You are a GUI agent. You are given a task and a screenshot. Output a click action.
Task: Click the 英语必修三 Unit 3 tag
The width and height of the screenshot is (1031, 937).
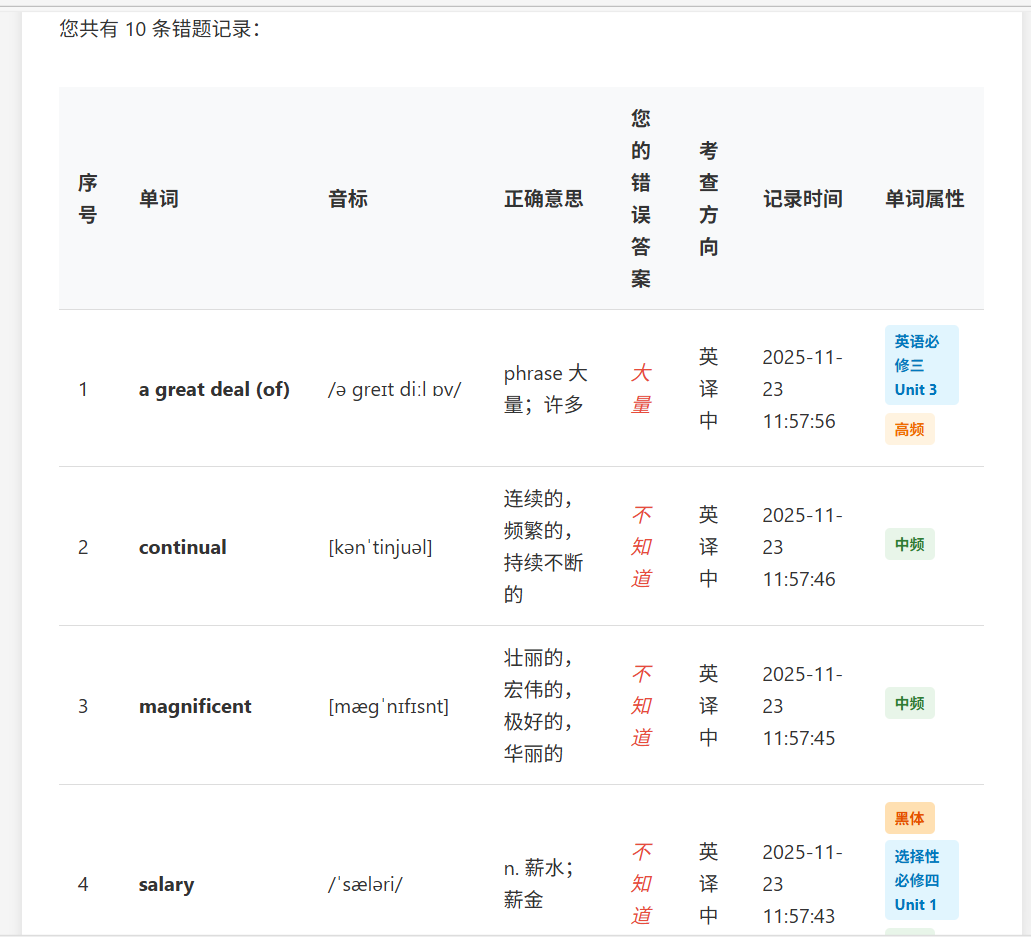pos(921,365)
